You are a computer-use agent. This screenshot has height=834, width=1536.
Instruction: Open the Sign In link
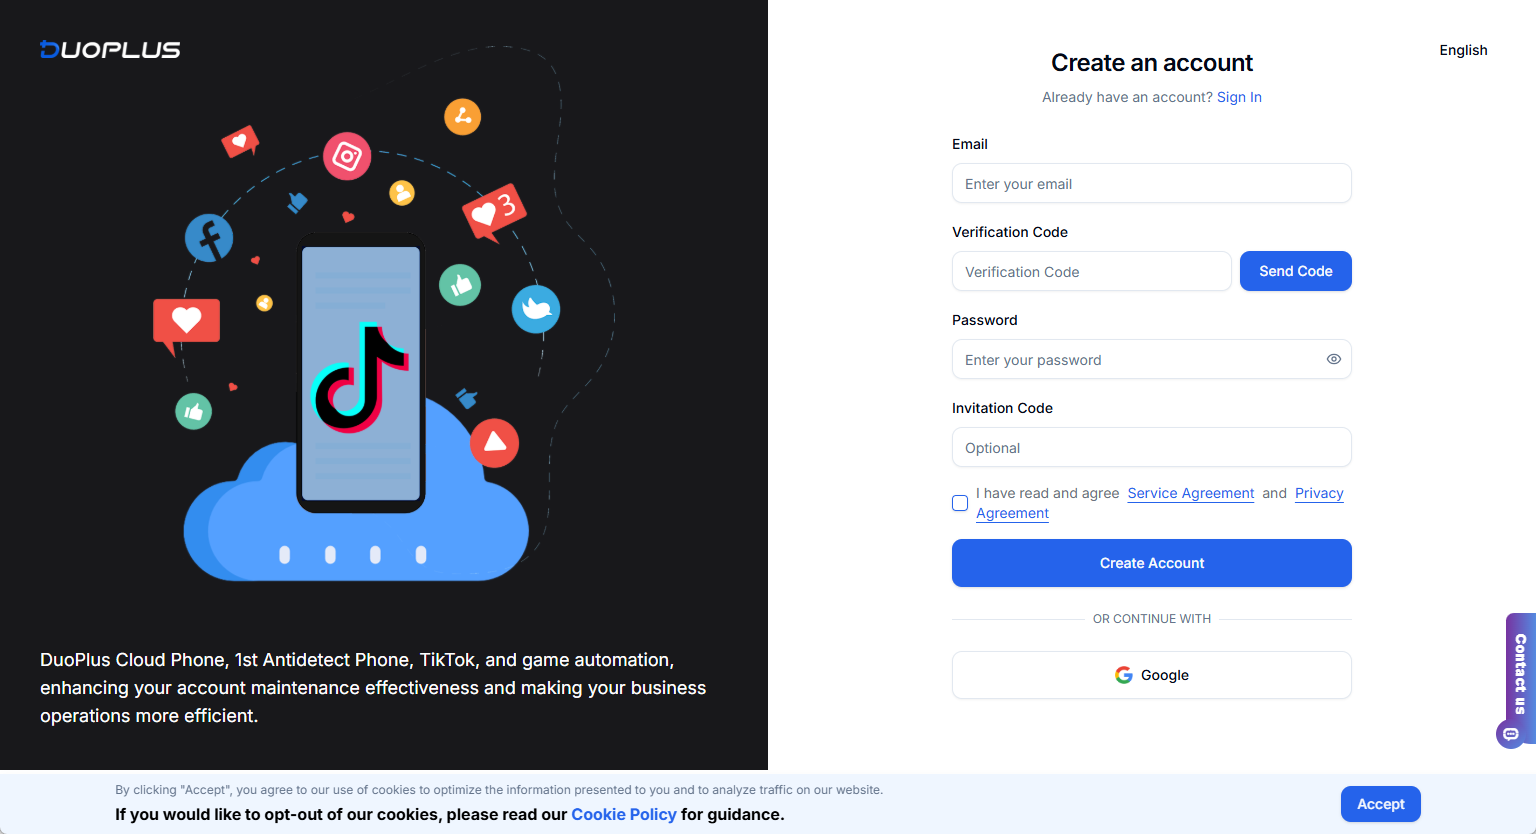coord(1239,97)
